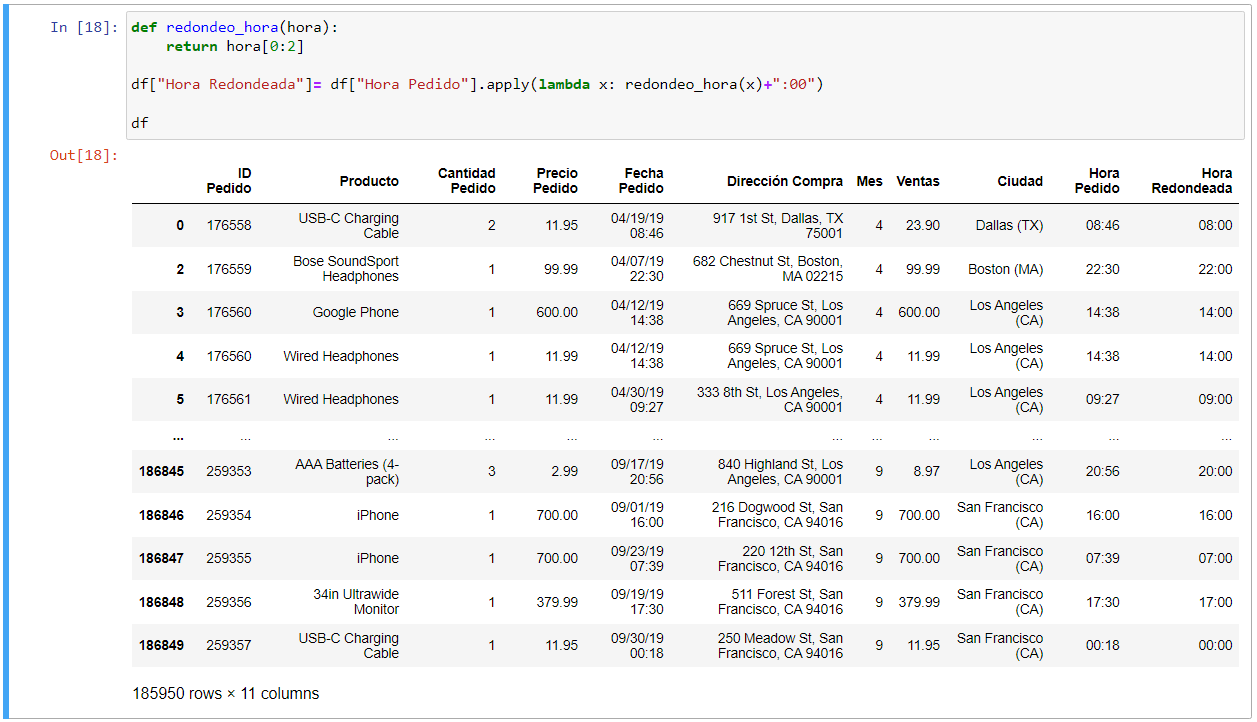Screen dimensions: 1257x722
Task: Click the Hora Redondeada column header
Action: (1191, 181)
